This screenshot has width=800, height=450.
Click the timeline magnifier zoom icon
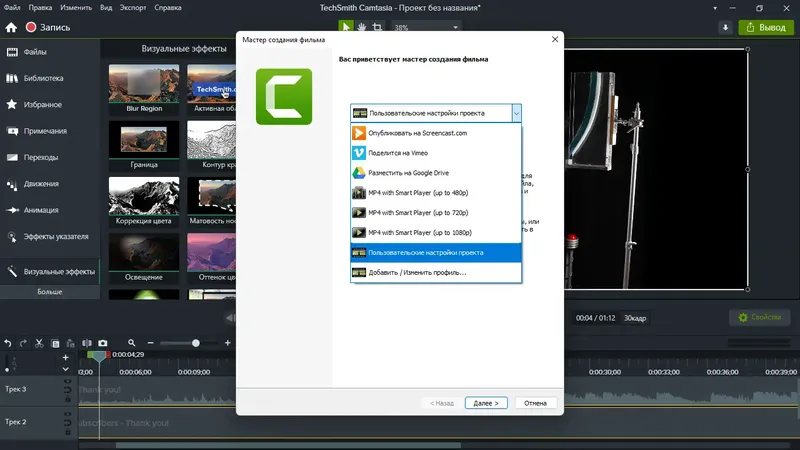tap(132, 343)
